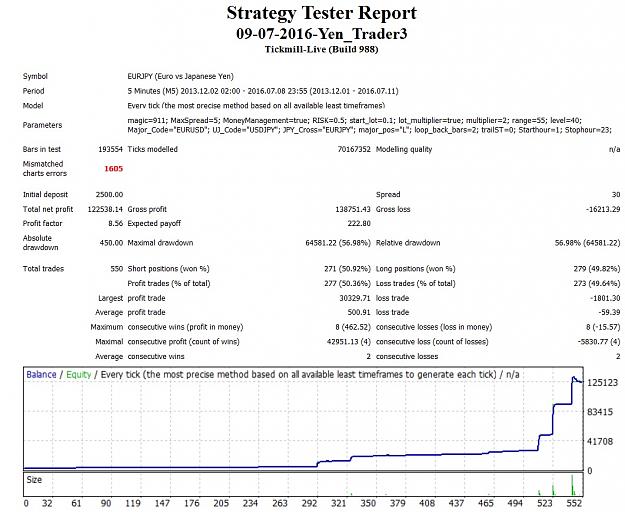
Task: Select the profit factor value 8.56
Action: point(116,224)
